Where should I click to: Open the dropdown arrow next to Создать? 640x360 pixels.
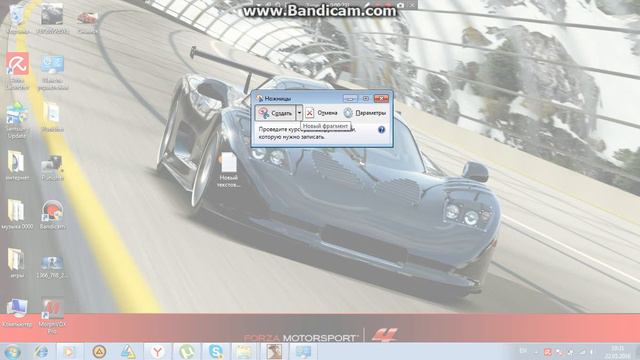299,113
